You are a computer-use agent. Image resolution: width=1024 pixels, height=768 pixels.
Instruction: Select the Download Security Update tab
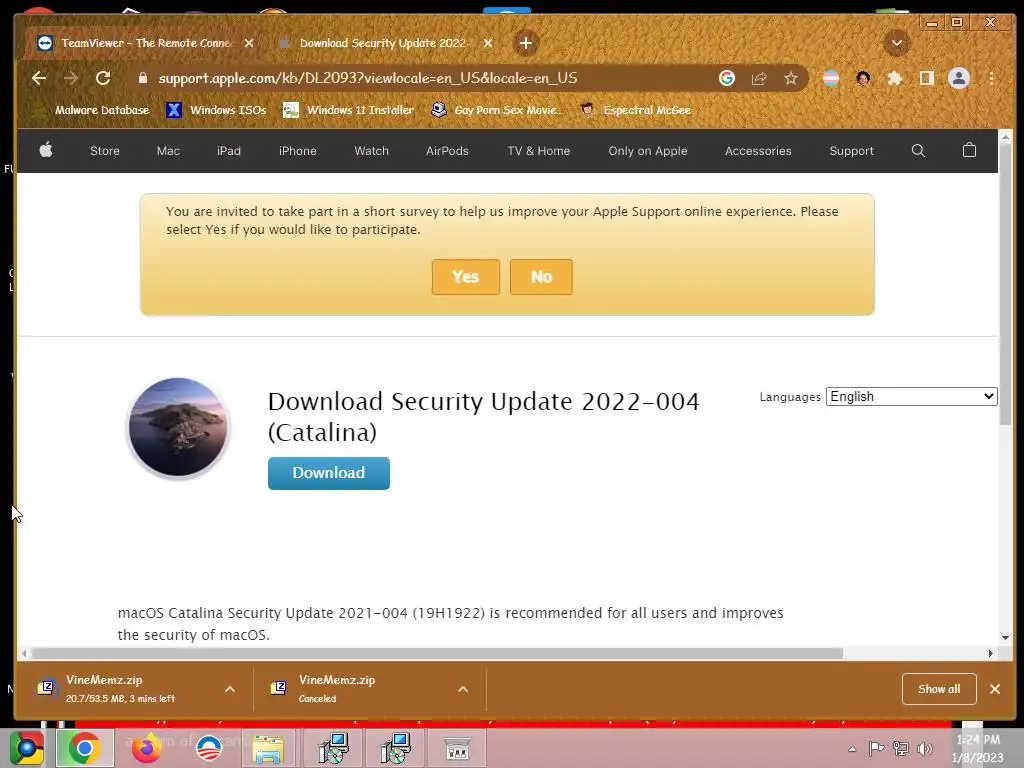385,43
